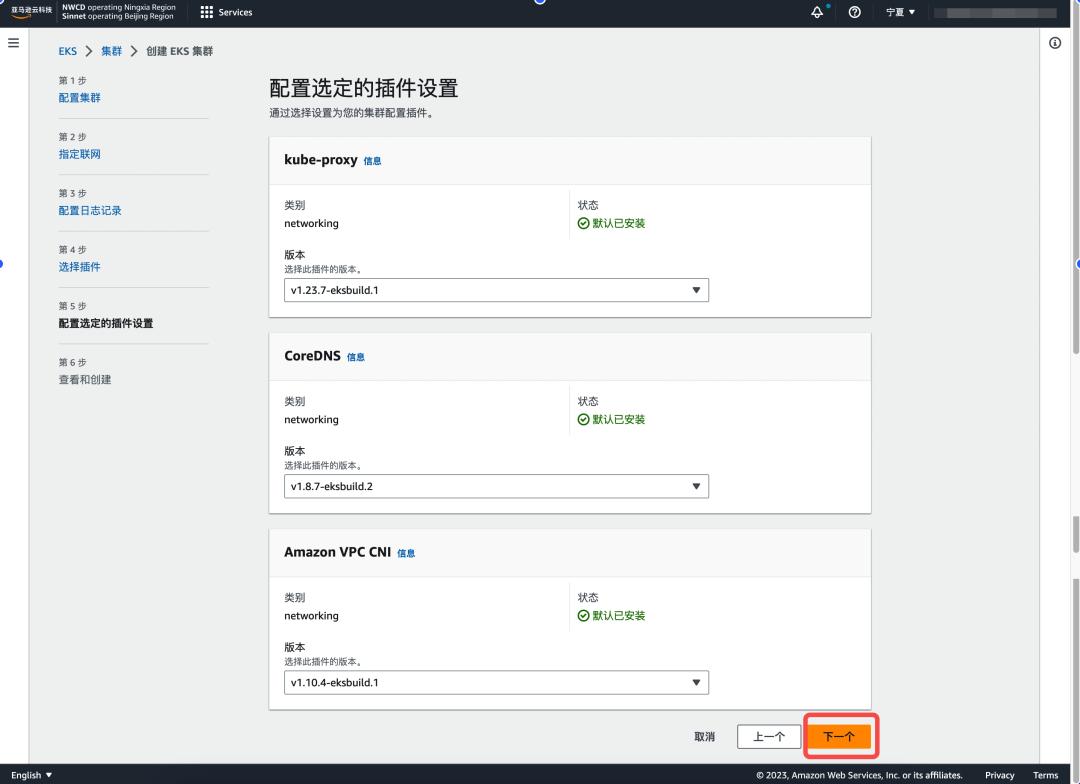This screenshot has width=1080, height=784.
Task: Open the EKS breadcrumb link
Action: 67,51
